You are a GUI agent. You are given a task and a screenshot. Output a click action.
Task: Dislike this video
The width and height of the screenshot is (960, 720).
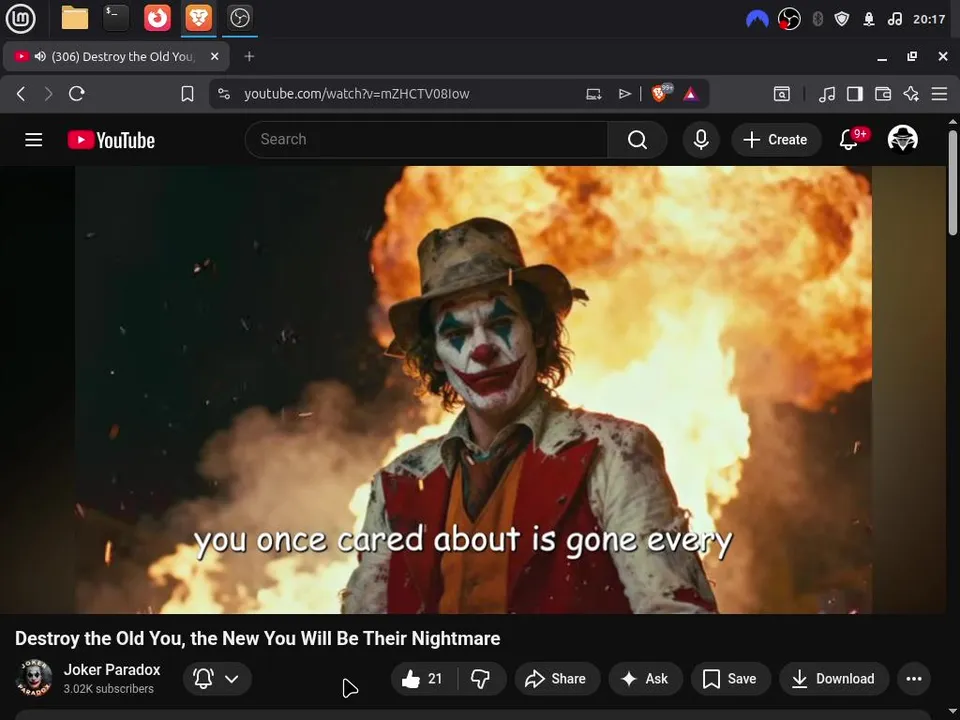click(x=481, y=678)
